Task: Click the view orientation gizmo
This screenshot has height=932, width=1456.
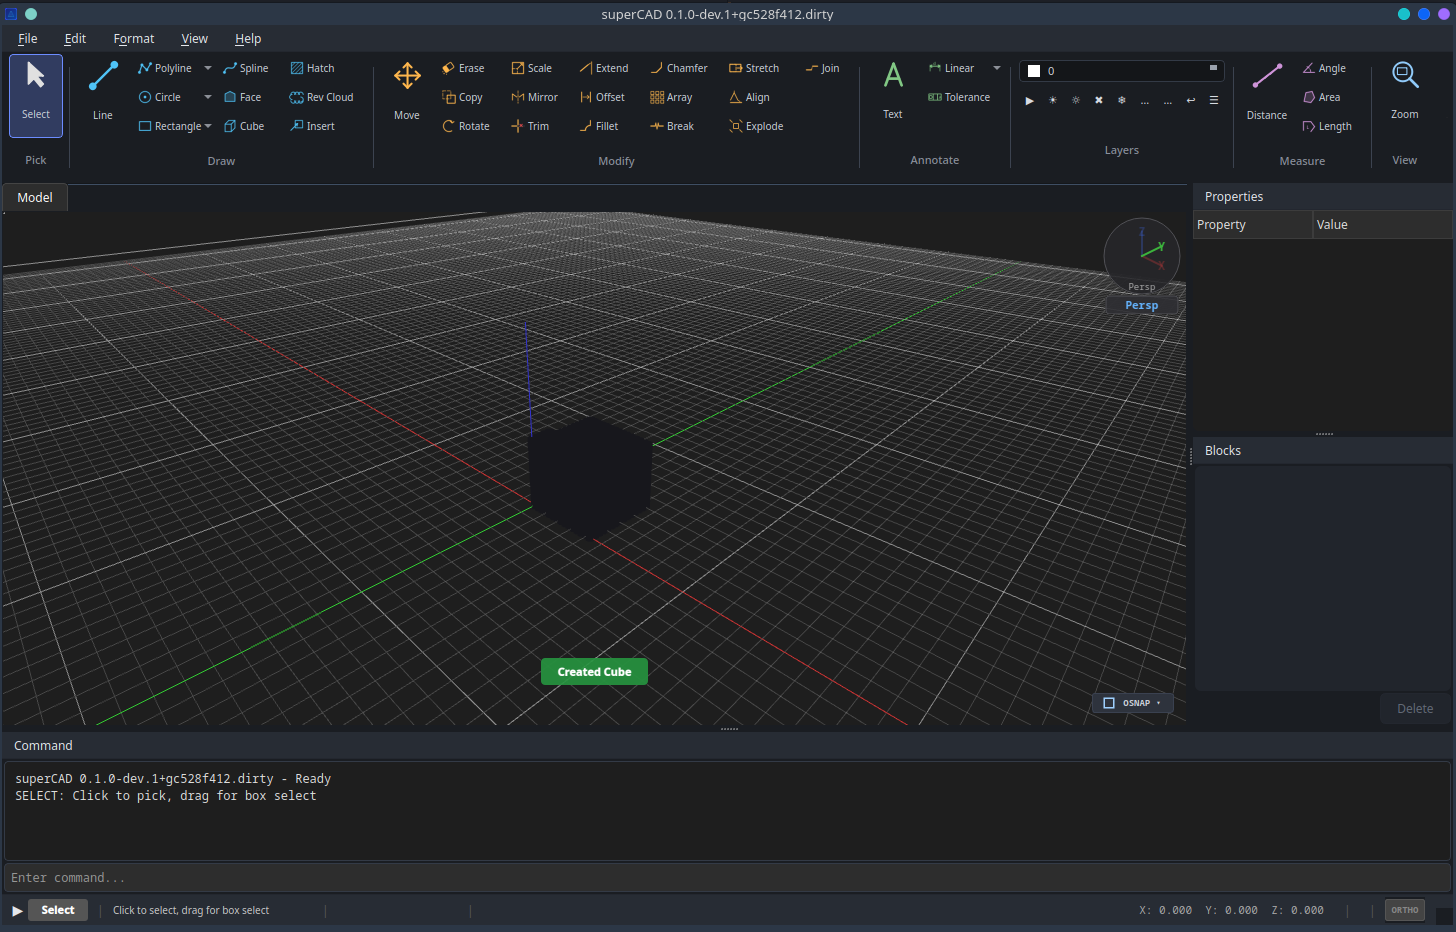Action: pos(1142,256)
